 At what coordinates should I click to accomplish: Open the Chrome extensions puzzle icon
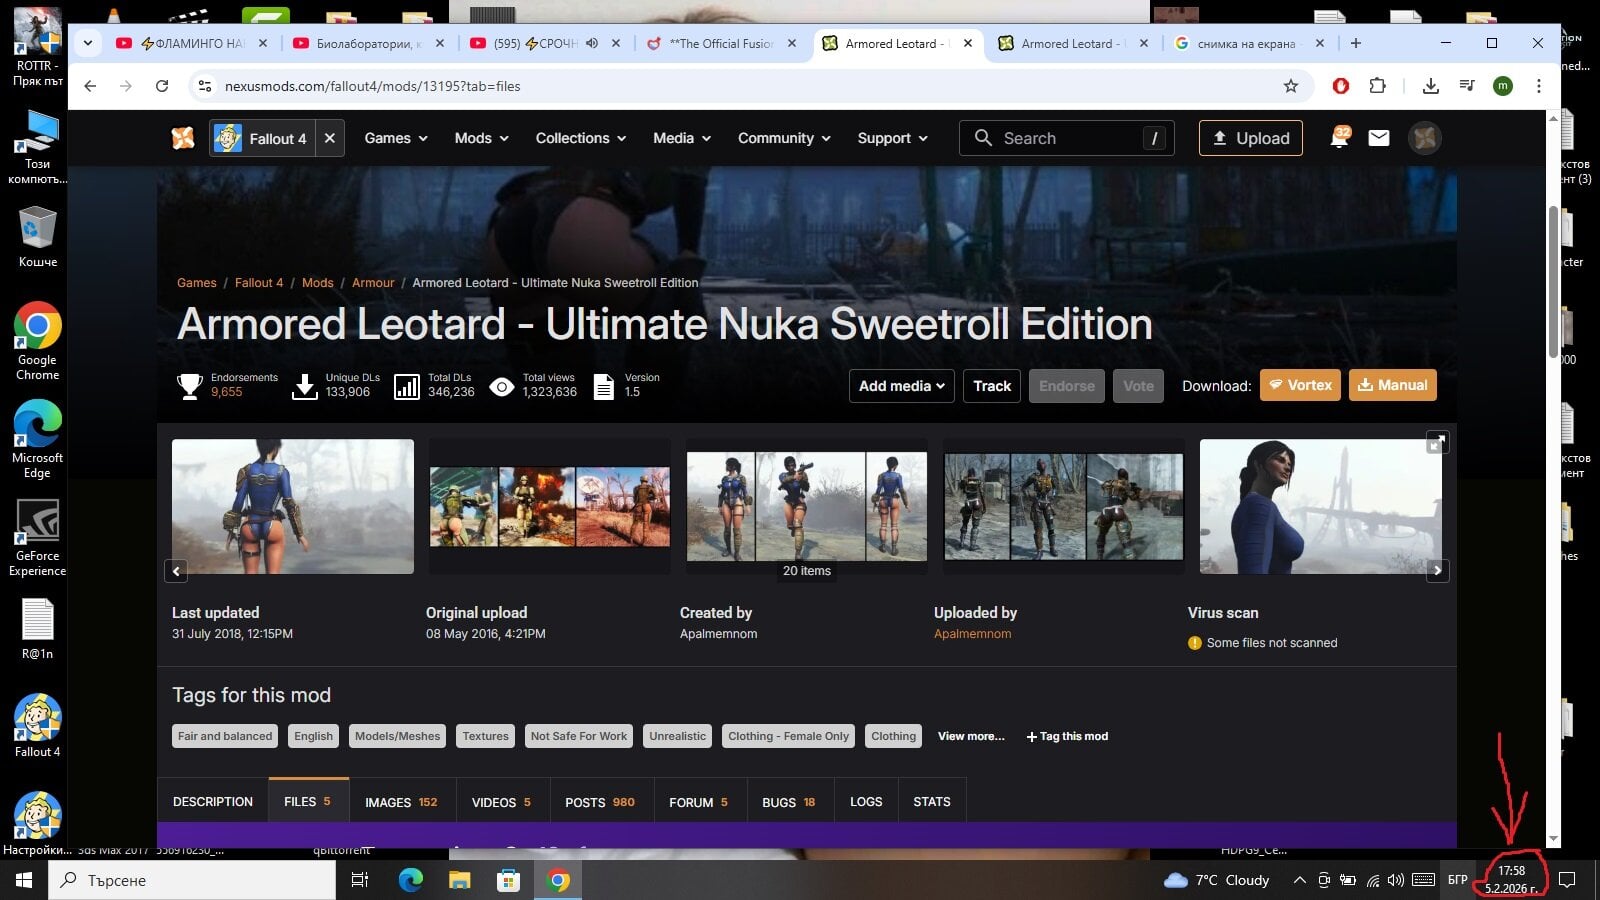point(1377,86)
